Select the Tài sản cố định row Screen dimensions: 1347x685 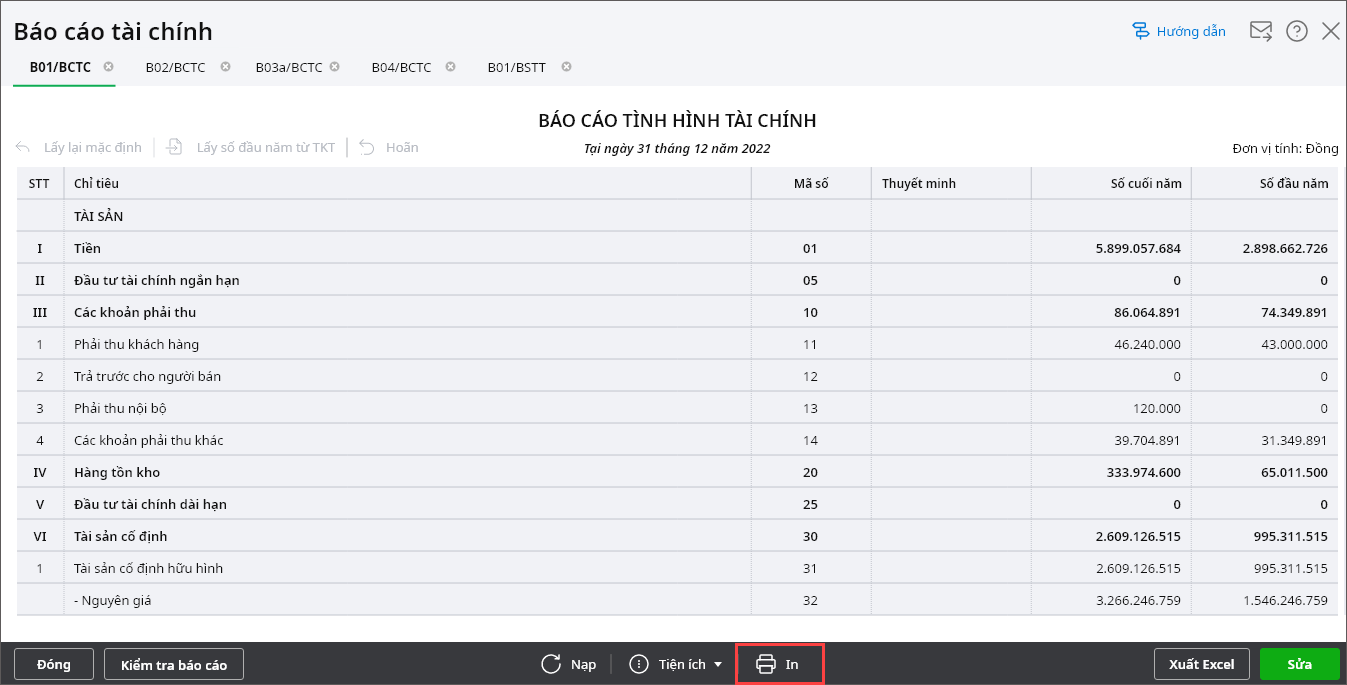[676, 536]
